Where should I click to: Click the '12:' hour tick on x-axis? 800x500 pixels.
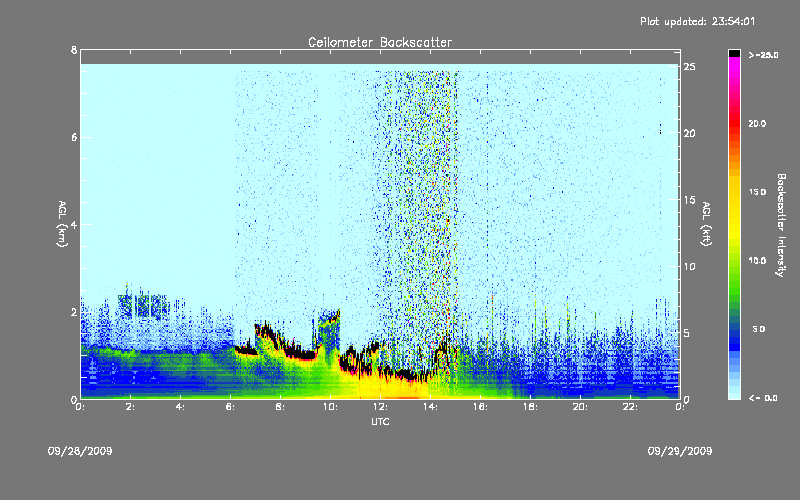(x=380, y=407)
